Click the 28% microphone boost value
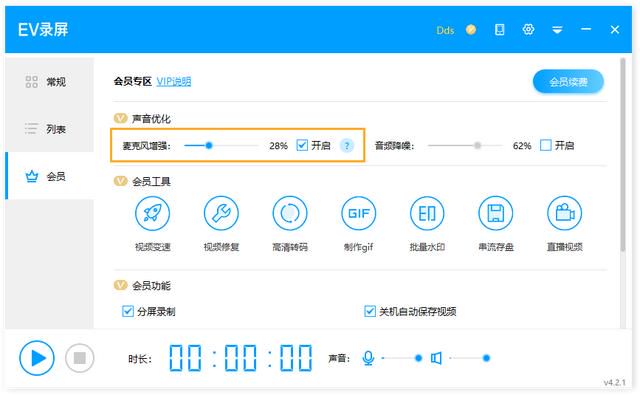The image size is (640, 395). click(x=278, y=146)
